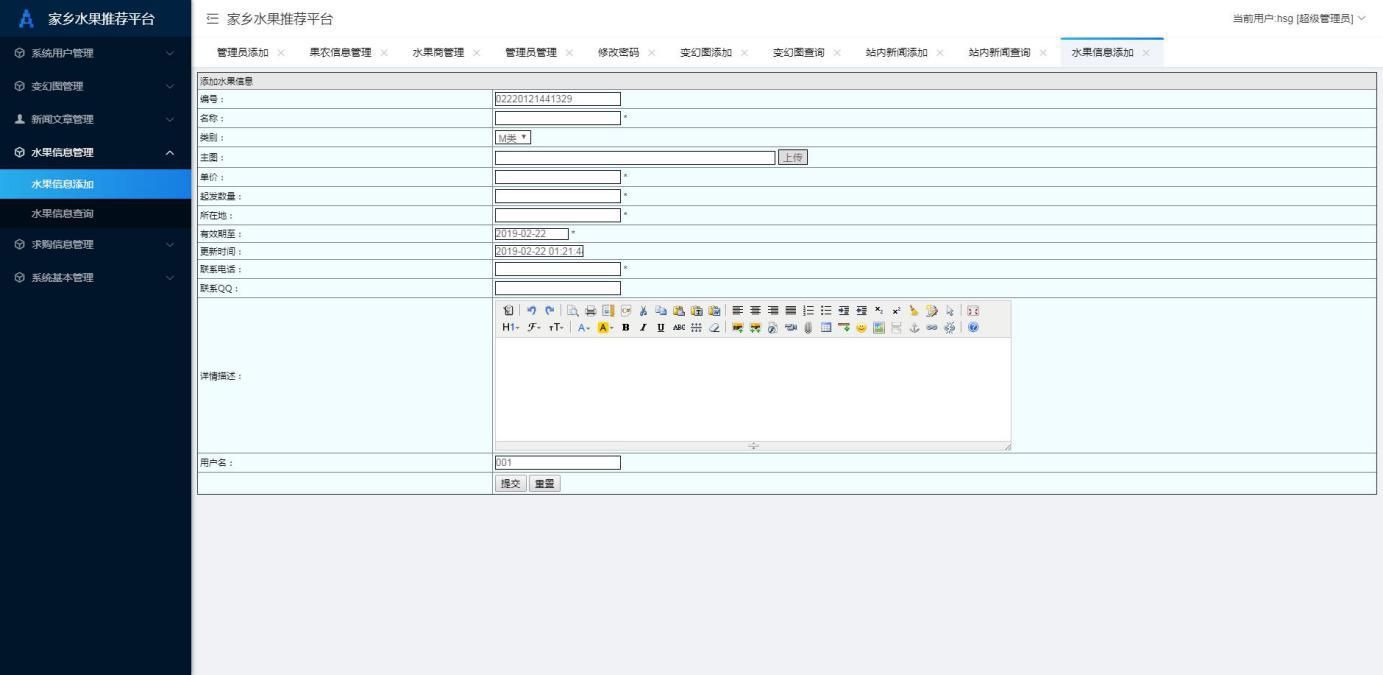Click the 重置 reset button

tap(545, 483)
